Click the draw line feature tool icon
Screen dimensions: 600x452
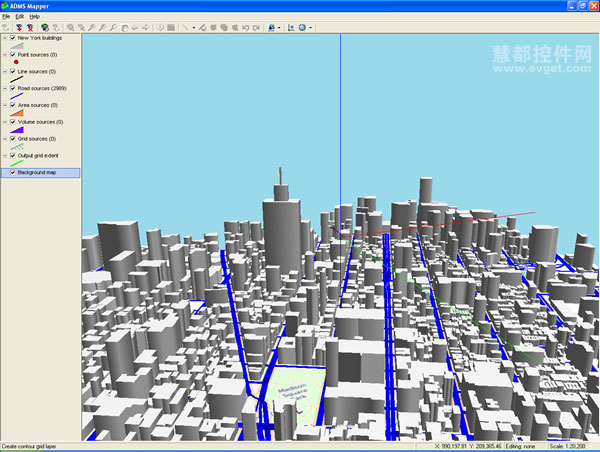186,28
